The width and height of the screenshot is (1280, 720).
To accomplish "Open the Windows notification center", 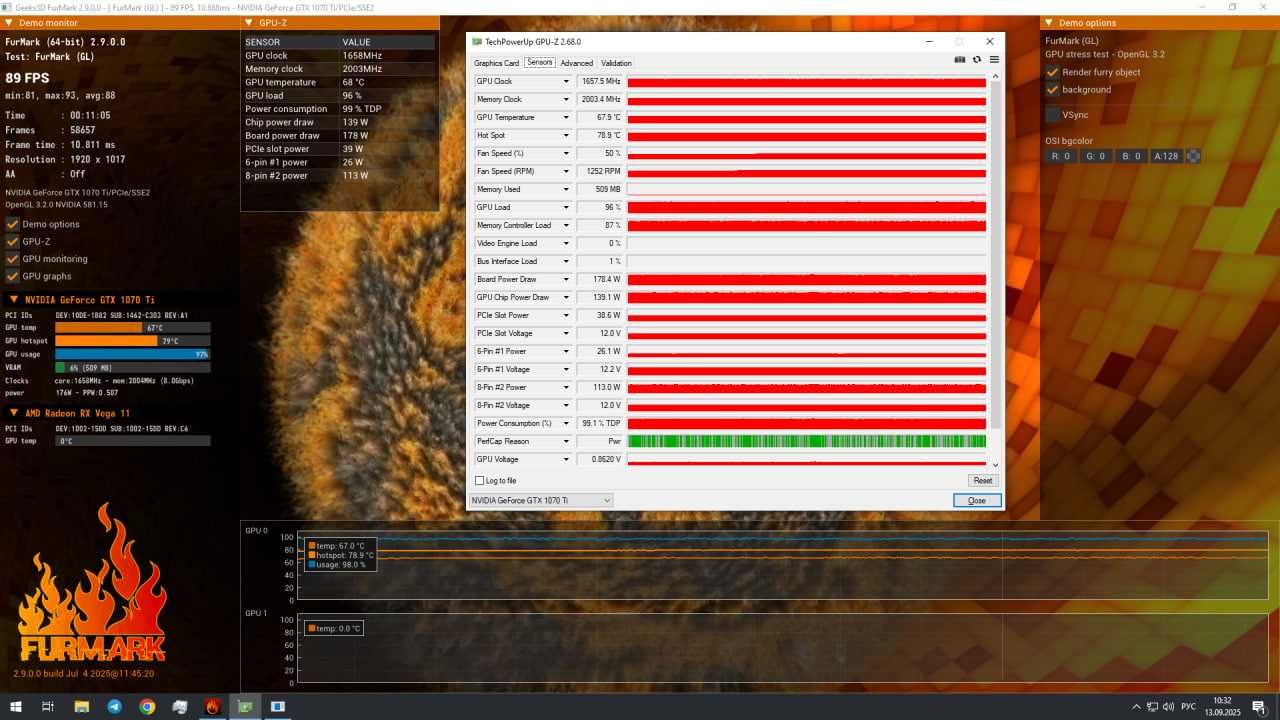I will [x=1259, y=706].
